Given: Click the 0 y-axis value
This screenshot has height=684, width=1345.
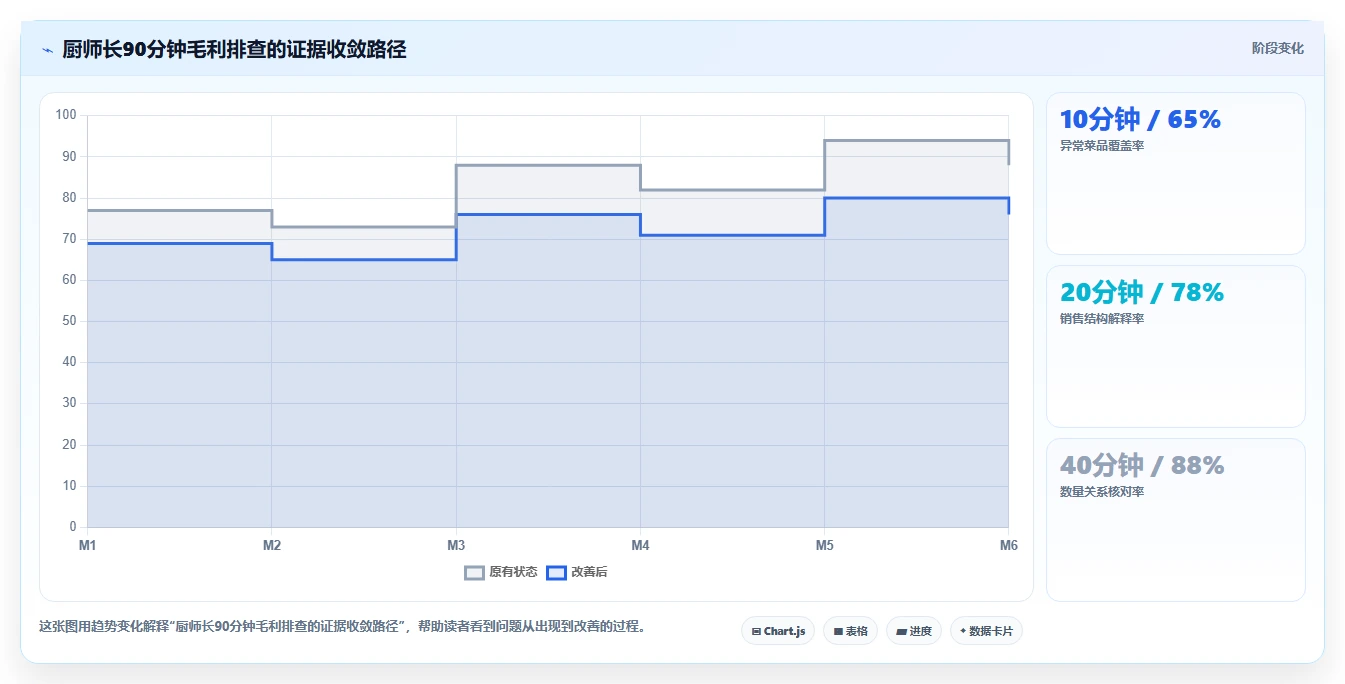Looking at the screenshot, I should [73, 527].
